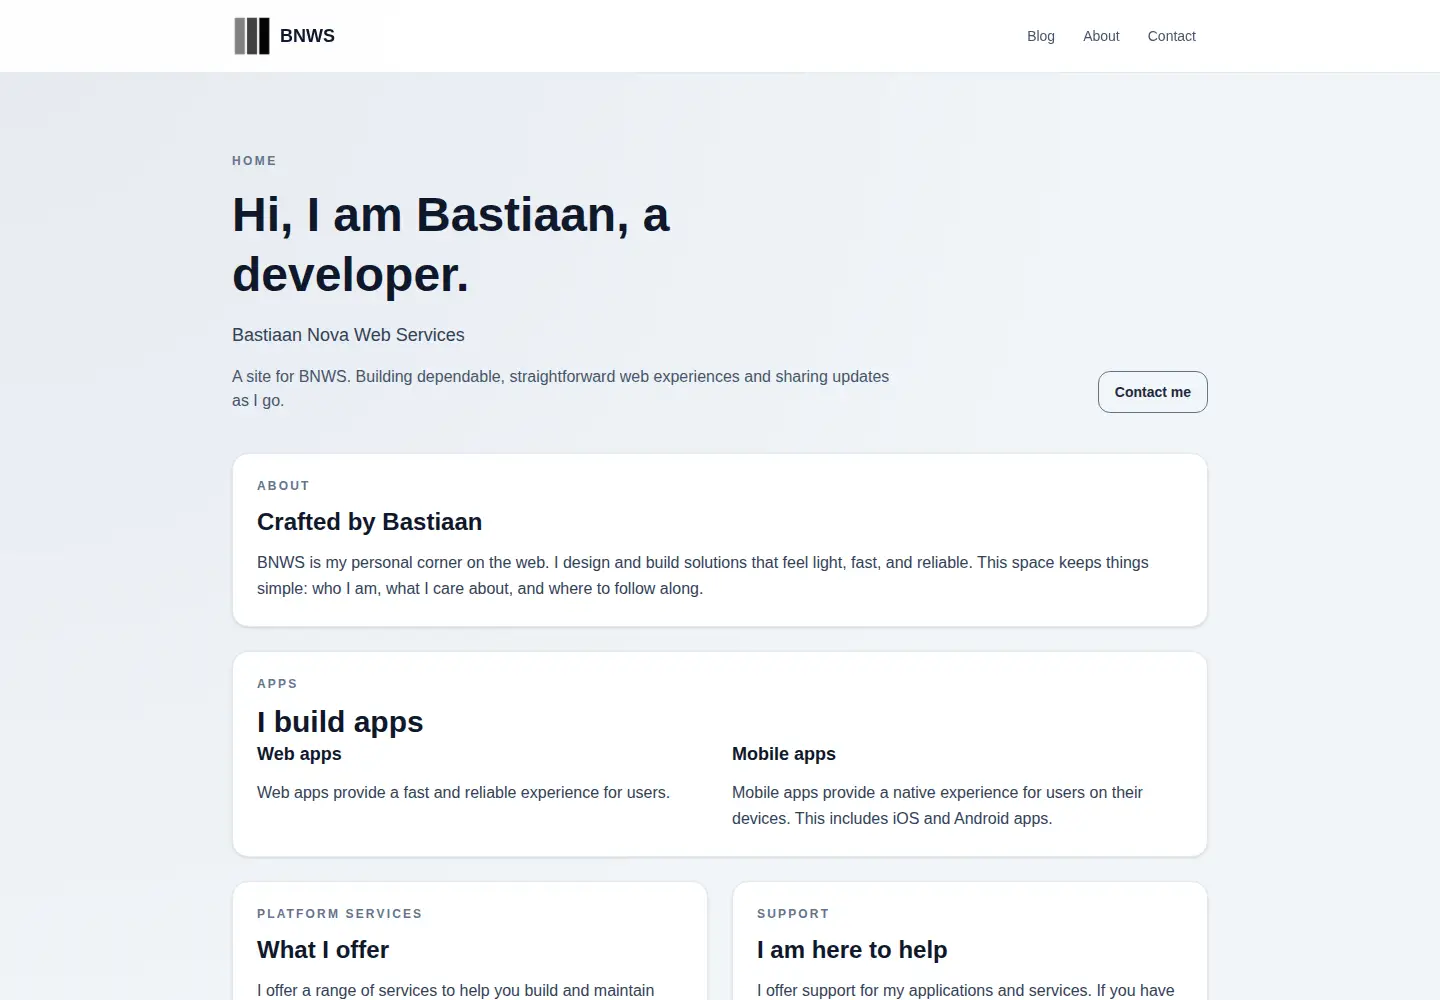This screenshot has height=1000, width=1440.
Task: Click the BNWS site name
Action: (x=307, y=36)
